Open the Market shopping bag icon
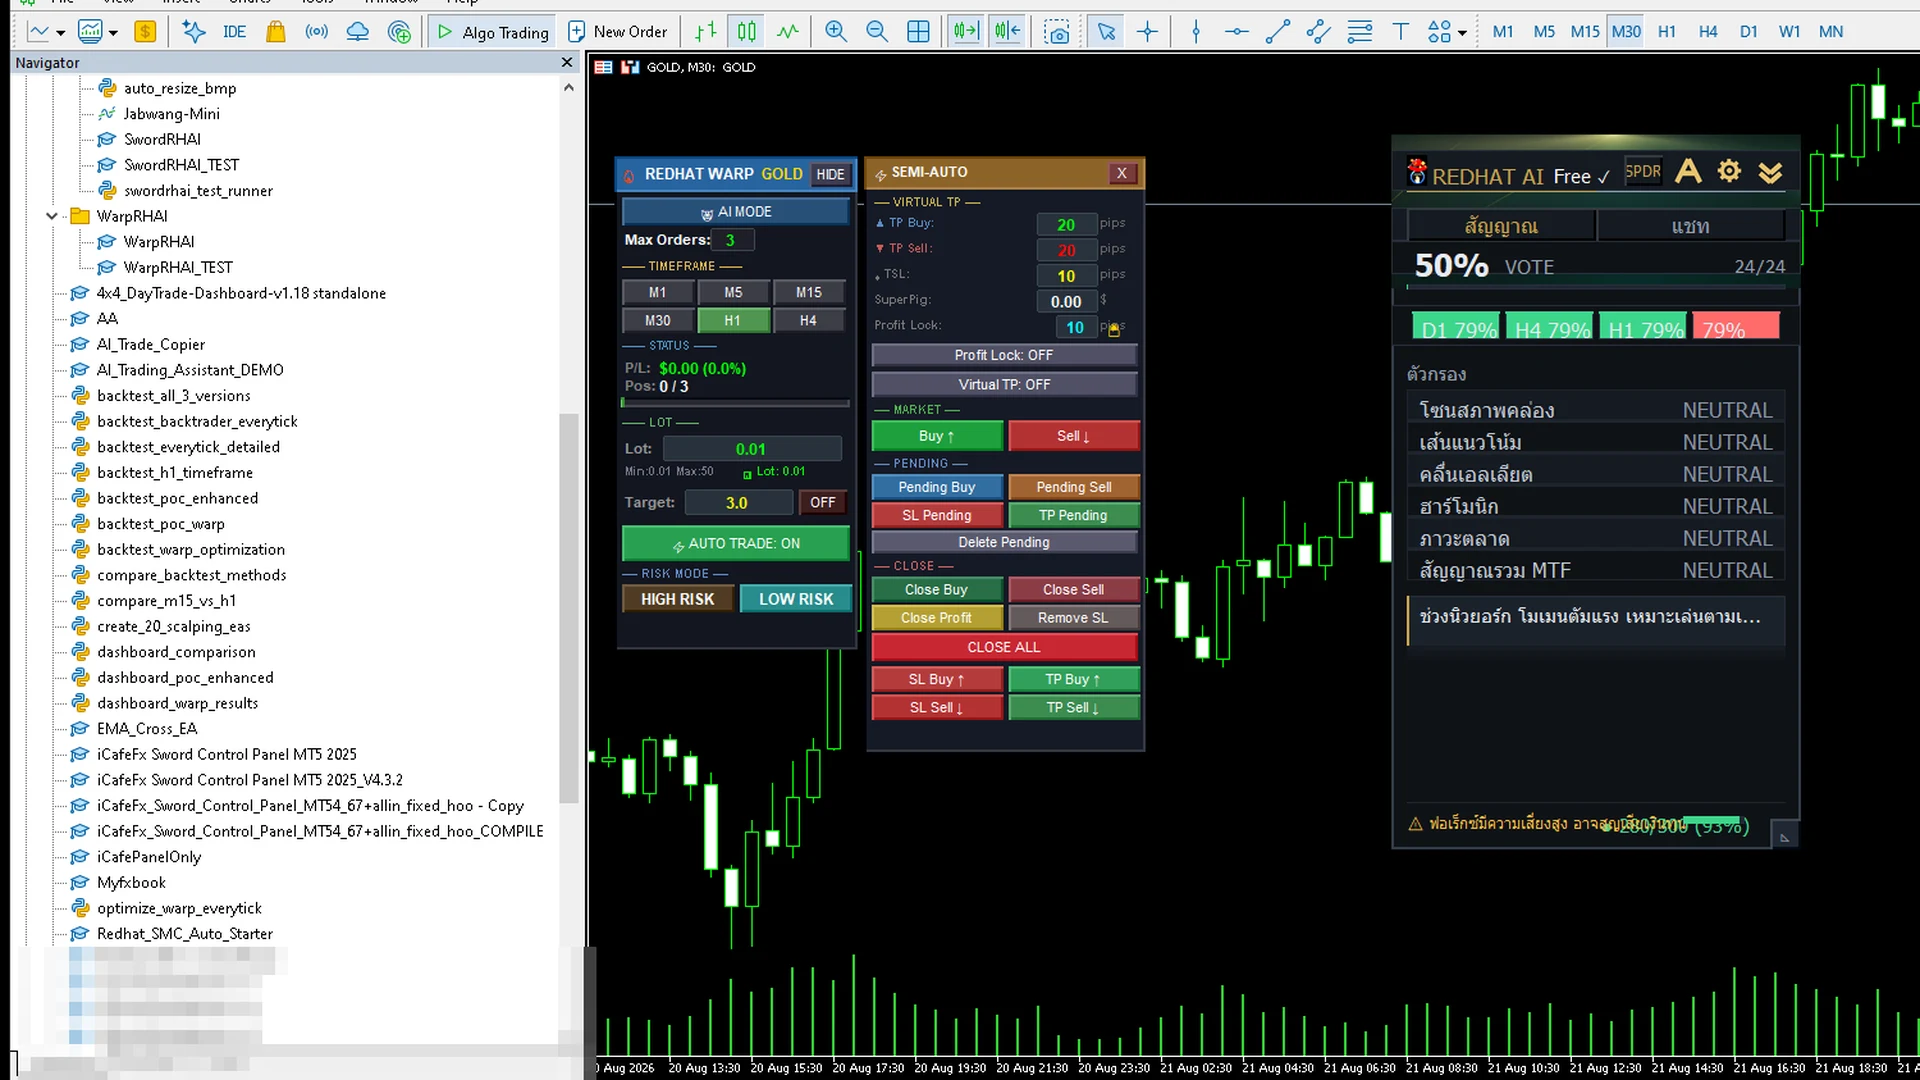This screenshot has width=1920, height=1080. [x=276, y=32]
